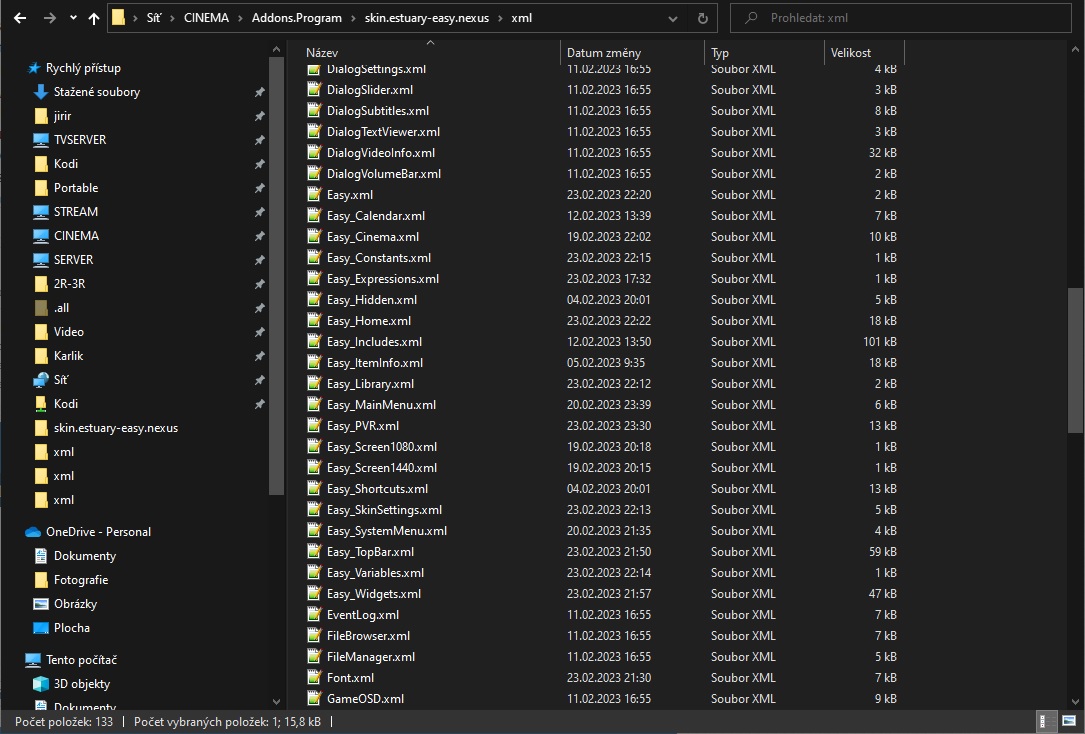Click the Easy_Home.xml file icon
Image resolution: width=1085 pixels, height=734 pixels.
(315, 321)
